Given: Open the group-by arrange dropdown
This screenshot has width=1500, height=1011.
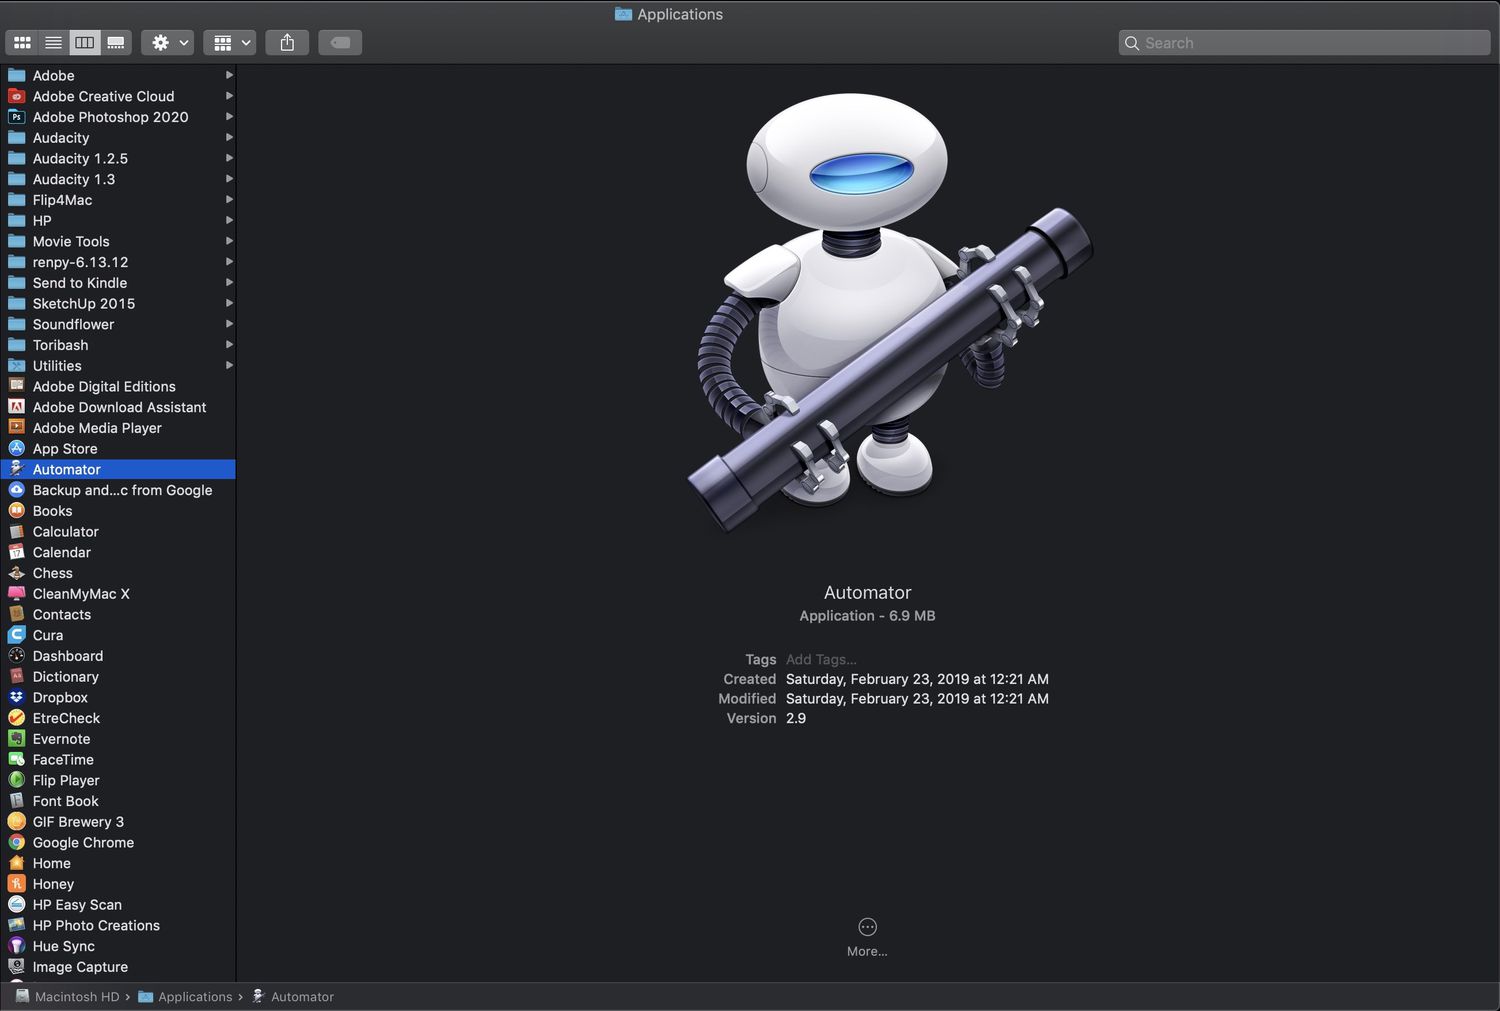Looking at the screenshot, I should point(230,43).
